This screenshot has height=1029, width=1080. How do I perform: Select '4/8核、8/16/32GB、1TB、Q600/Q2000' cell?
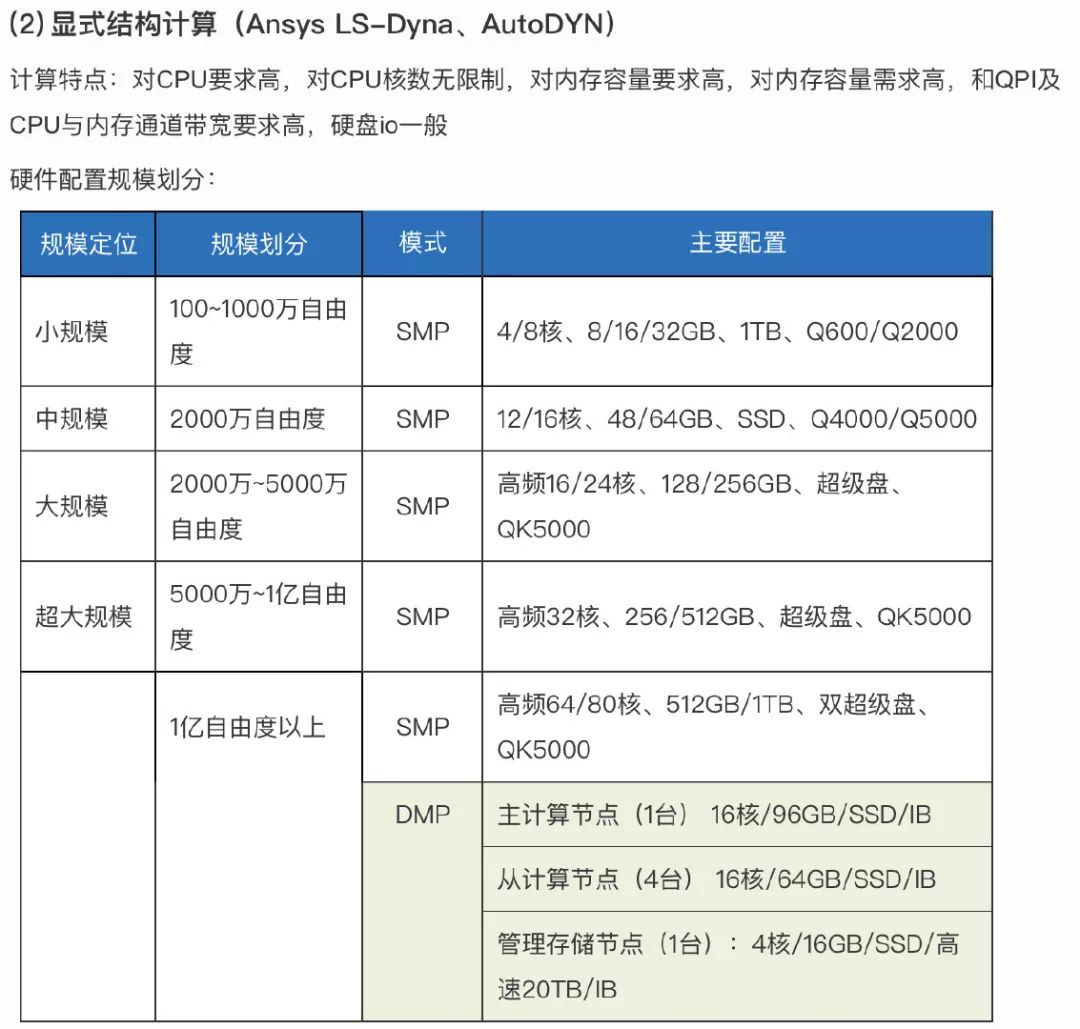point(738,331)
